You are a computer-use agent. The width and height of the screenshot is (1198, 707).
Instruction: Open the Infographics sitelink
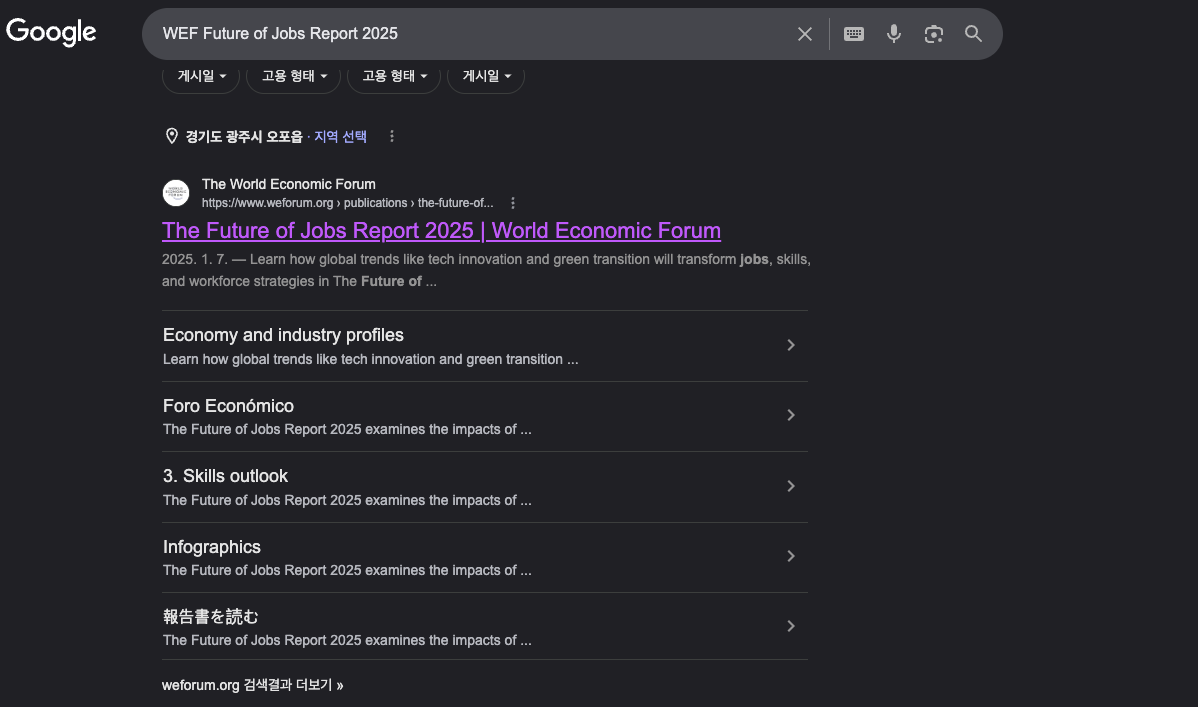(x=212, y=546)
